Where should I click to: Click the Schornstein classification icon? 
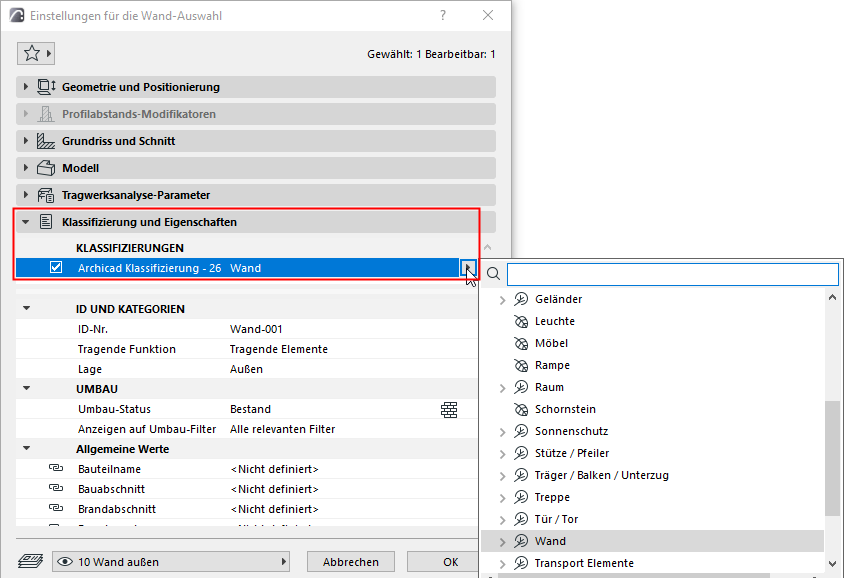coord(521,409)
